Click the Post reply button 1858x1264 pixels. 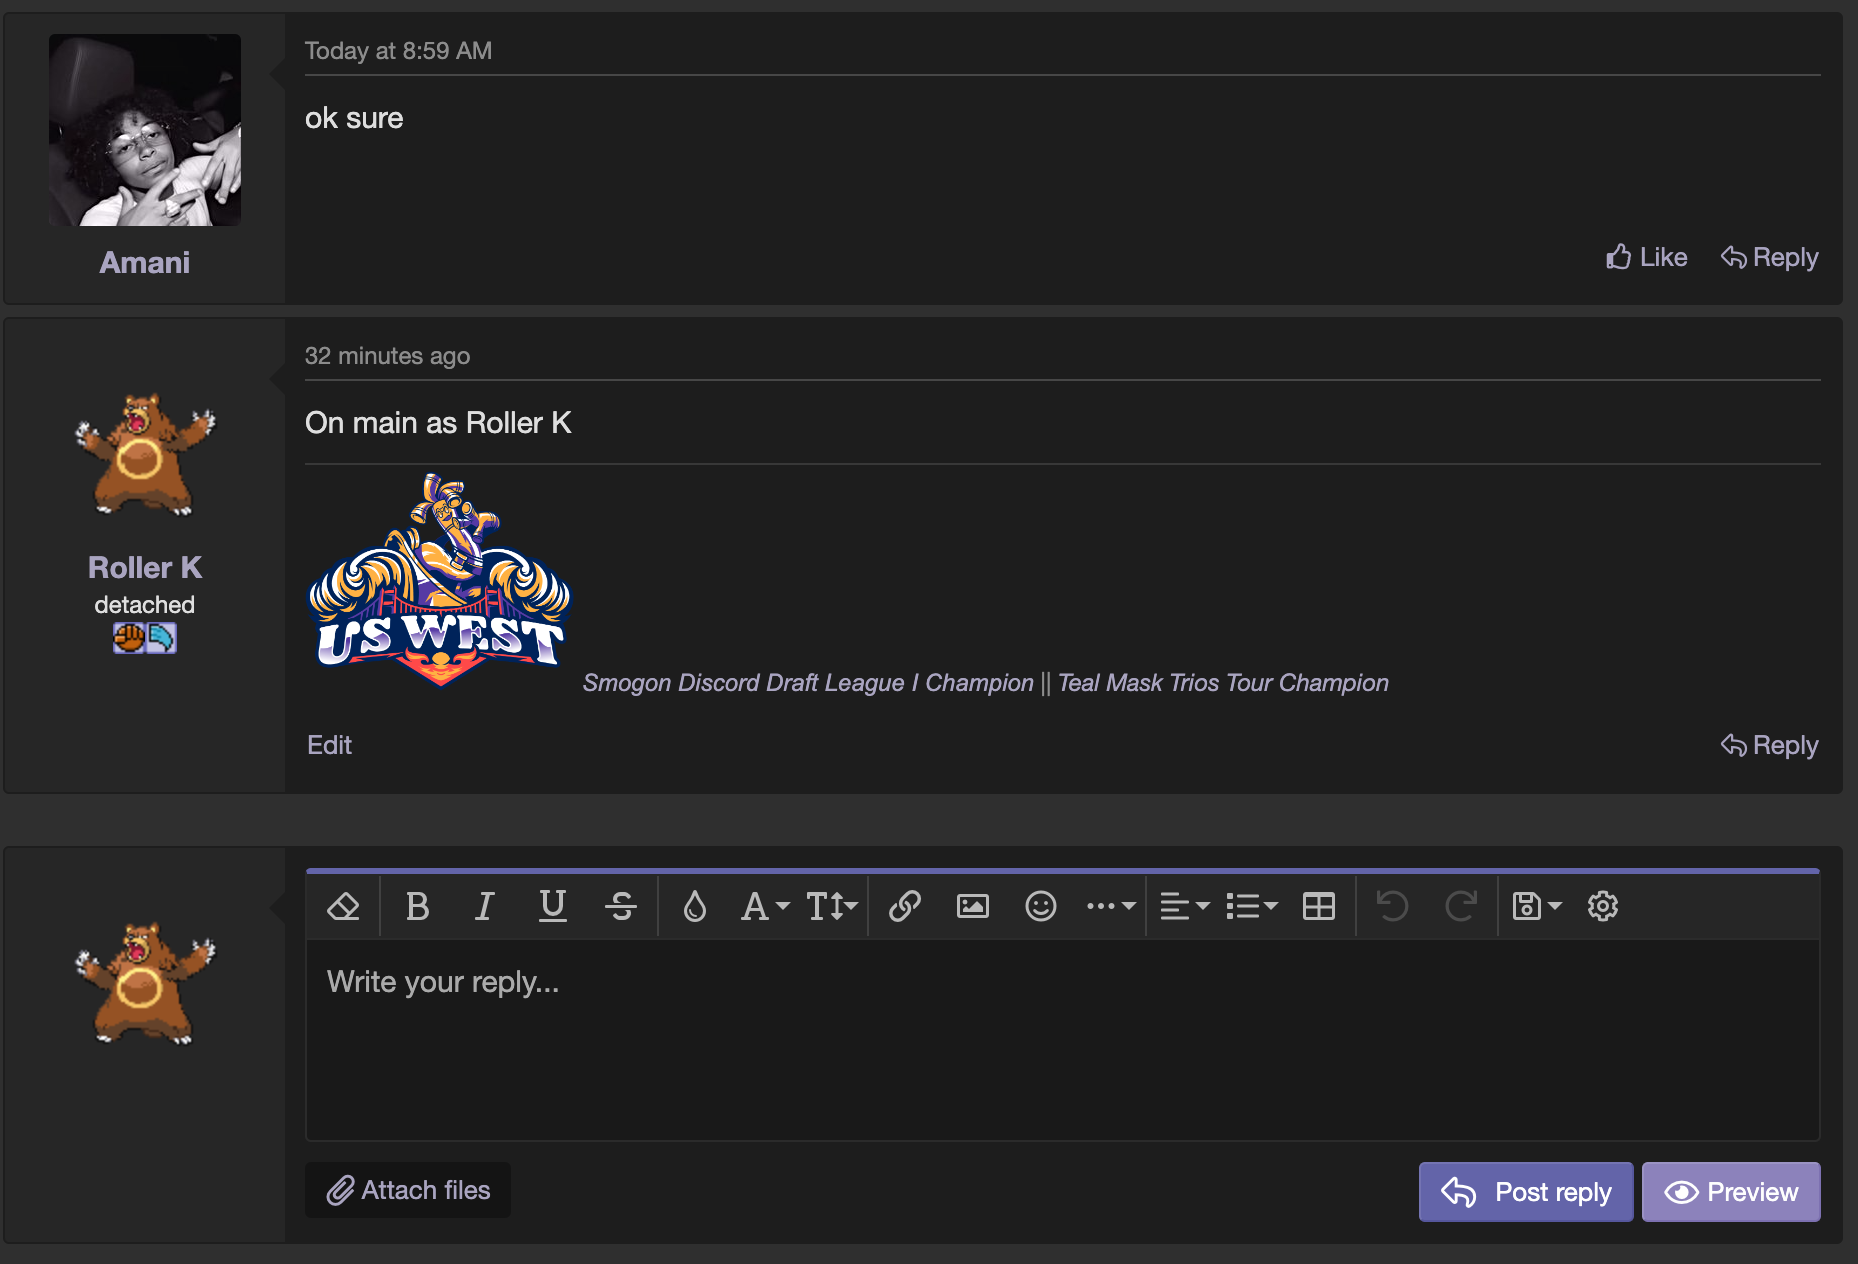pyautogui.click(x=1525, y=1191)
